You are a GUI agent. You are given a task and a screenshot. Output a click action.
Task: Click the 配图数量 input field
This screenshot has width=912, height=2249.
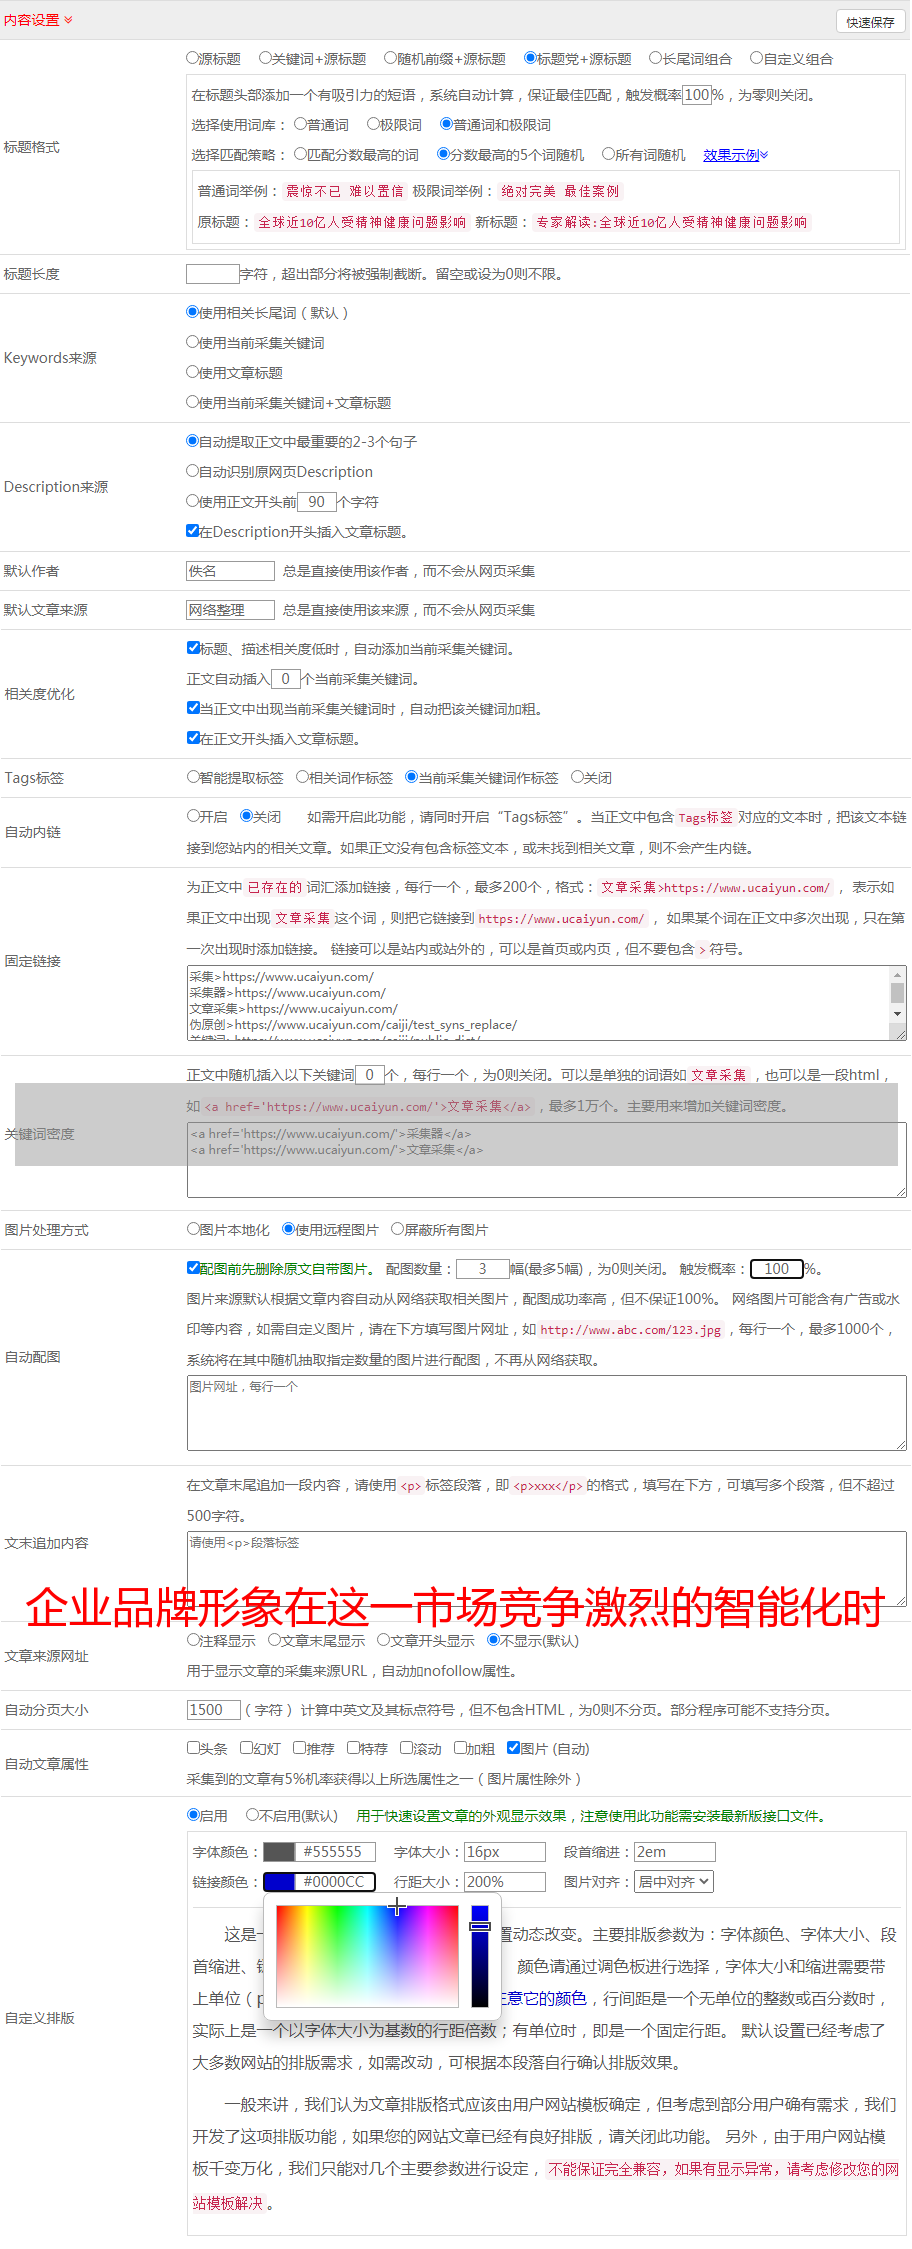click(x=482, y=1269)
